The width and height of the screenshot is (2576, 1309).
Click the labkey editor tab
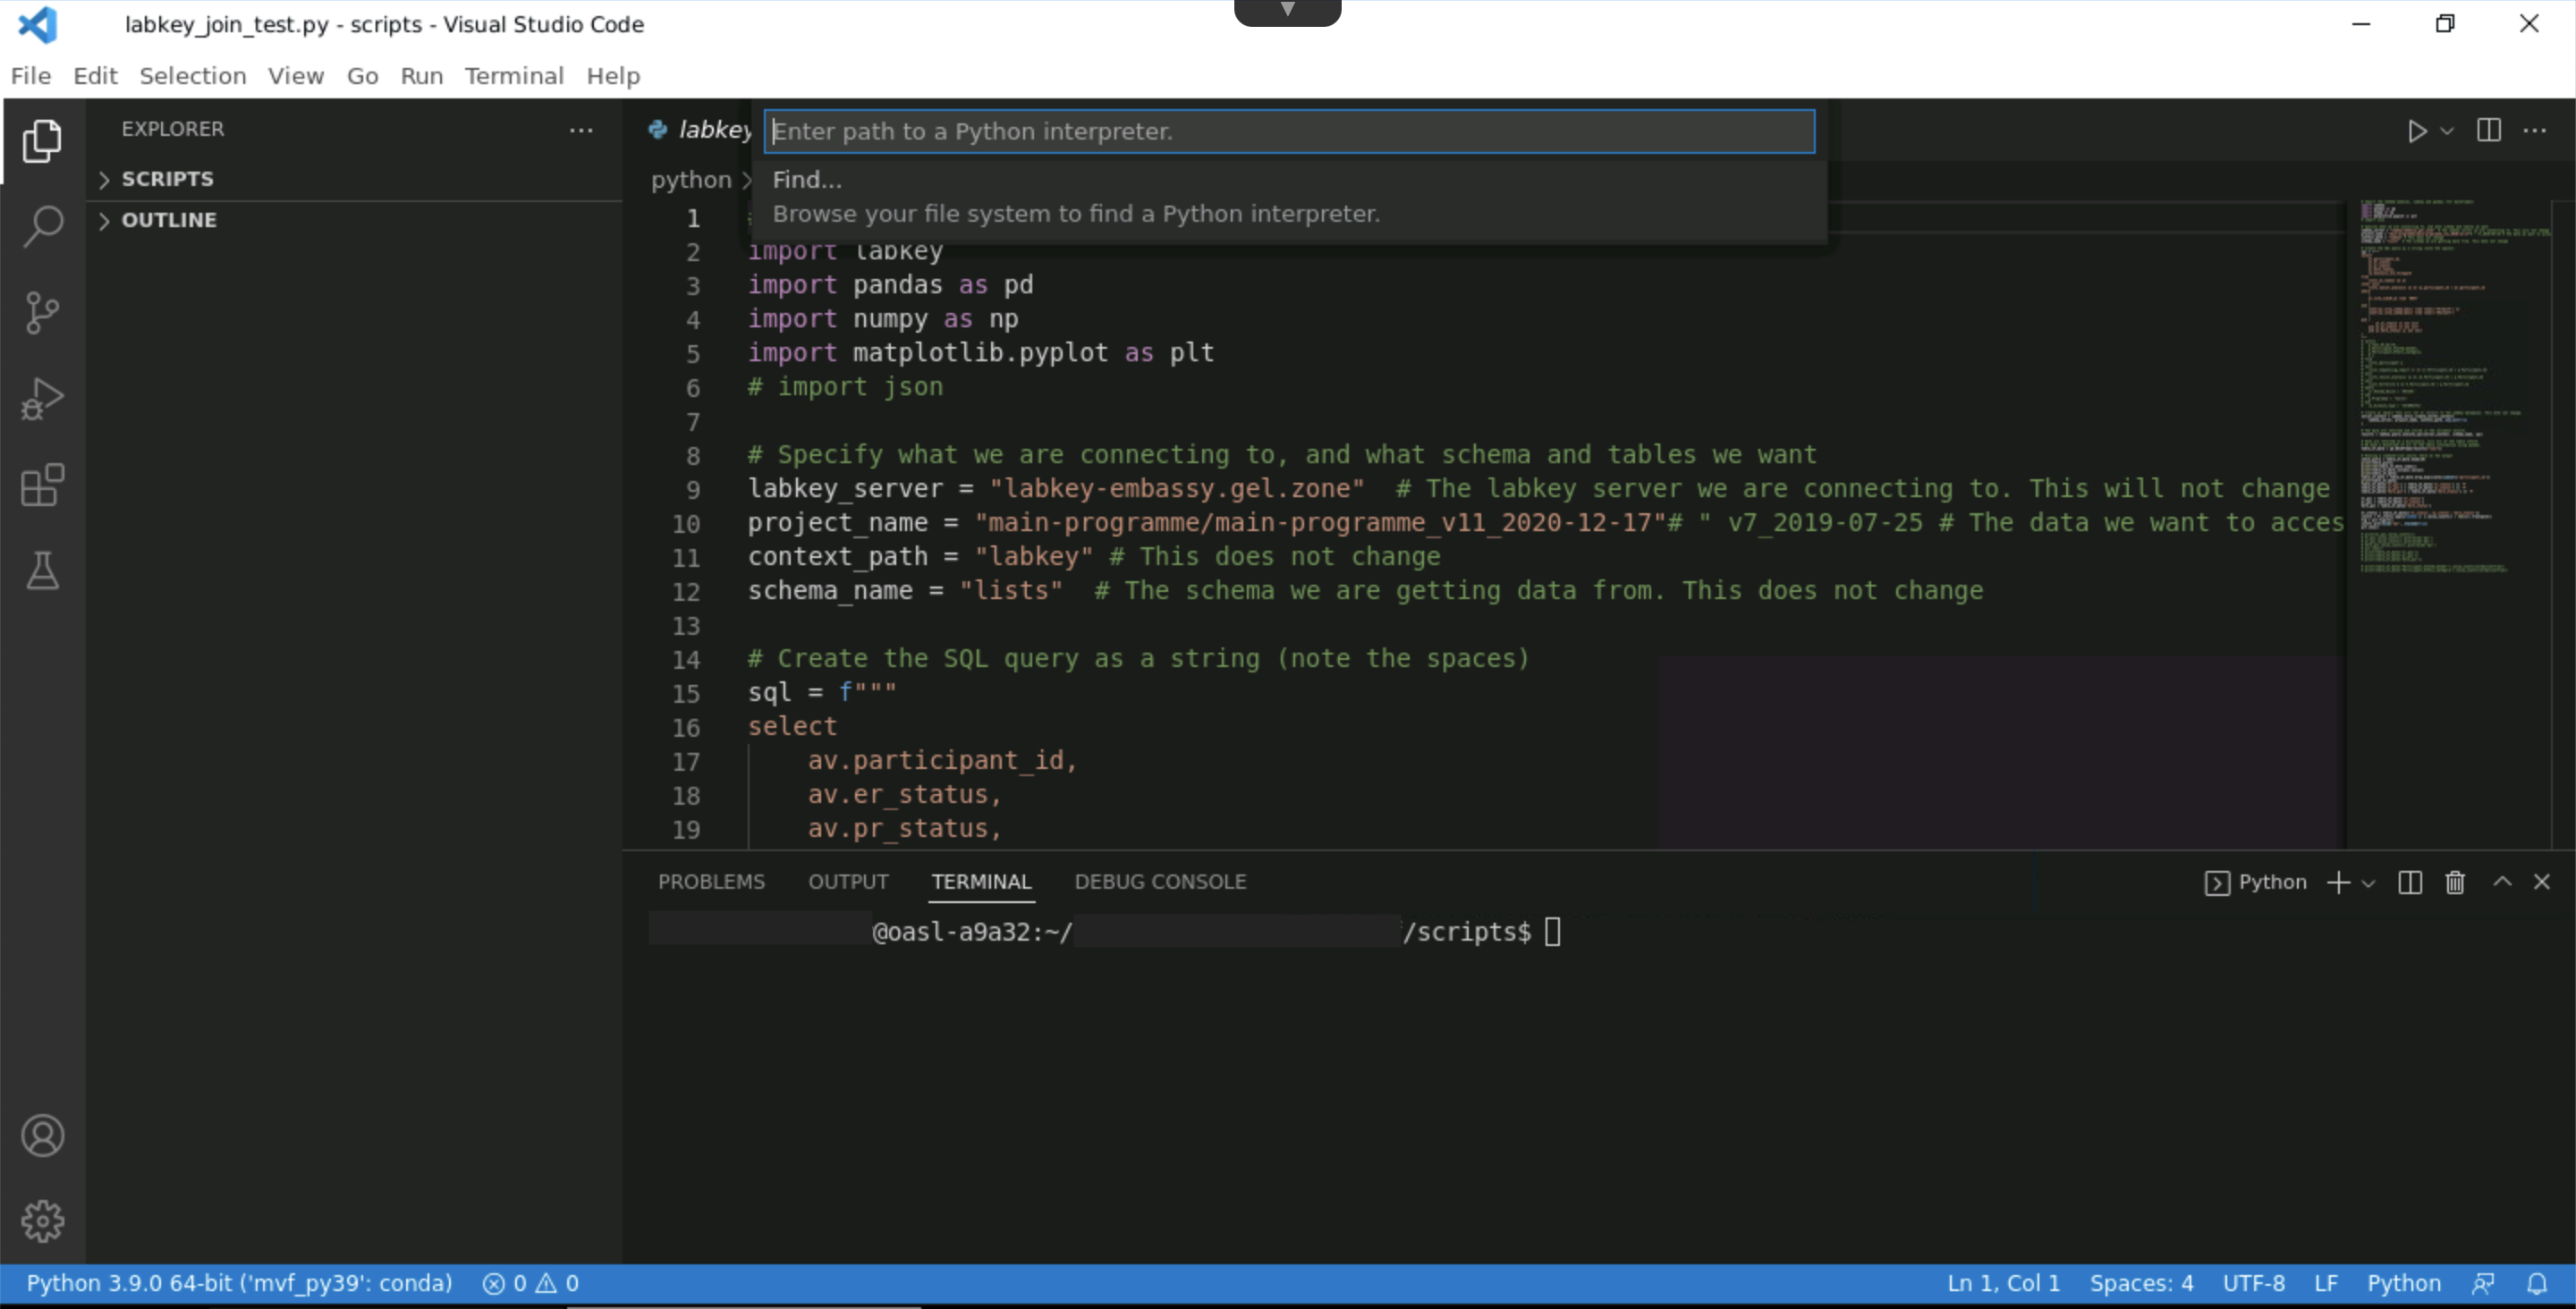[700, 130]
